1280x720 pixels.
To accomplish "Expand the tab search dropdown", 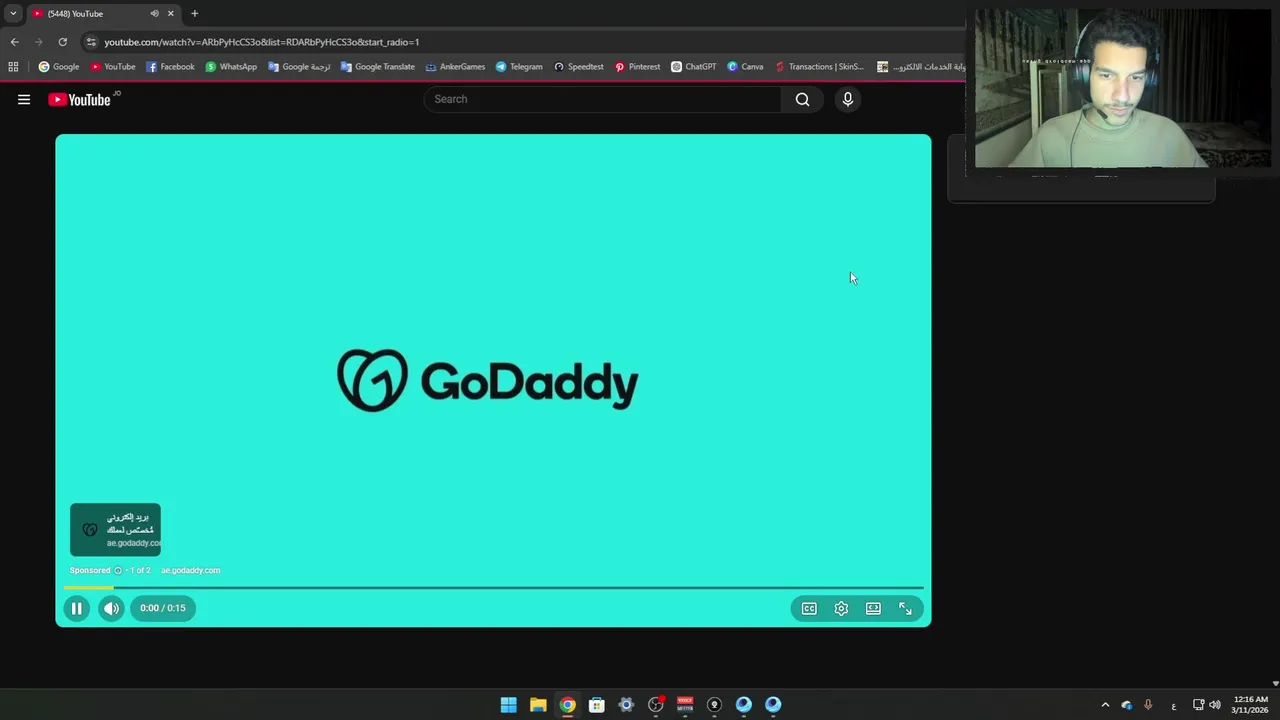I will tap(13, 14).
